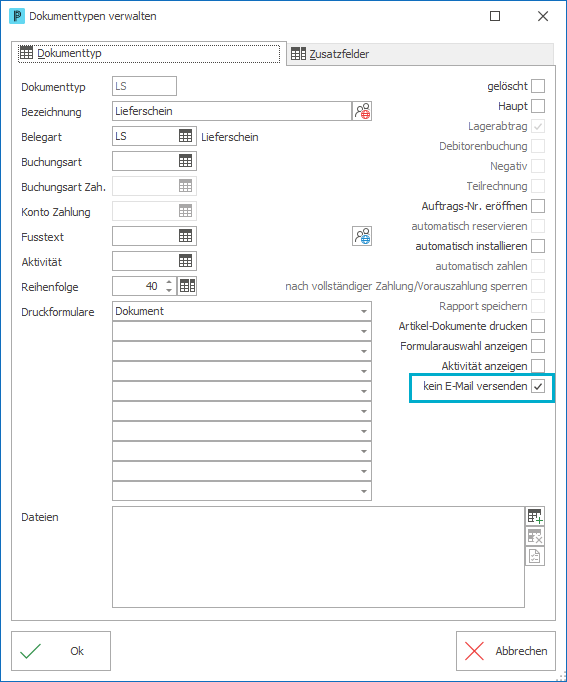567x682 pixels.
Task: Open the Fusstext lookup table icon
Action: 185,236
